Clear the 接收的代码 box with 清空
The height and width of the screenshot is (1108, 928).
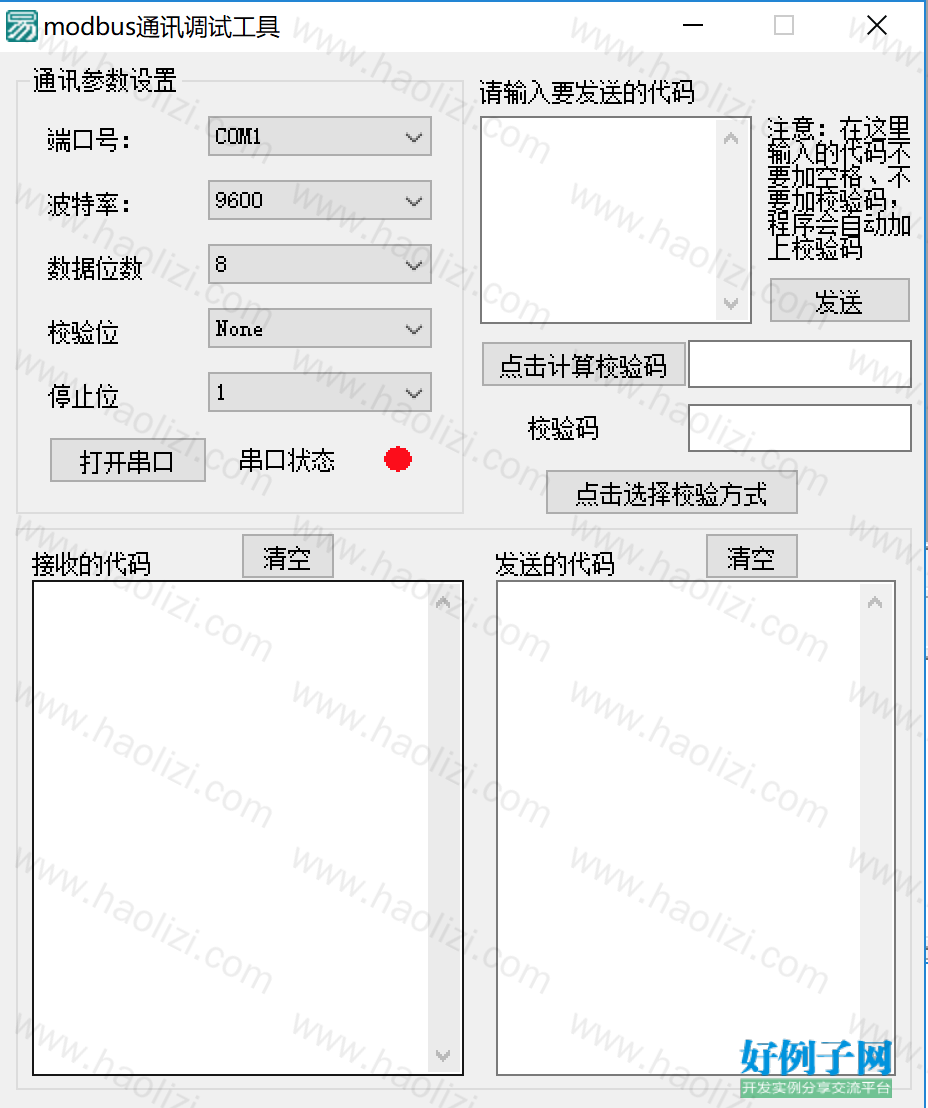tap(288, 557)
